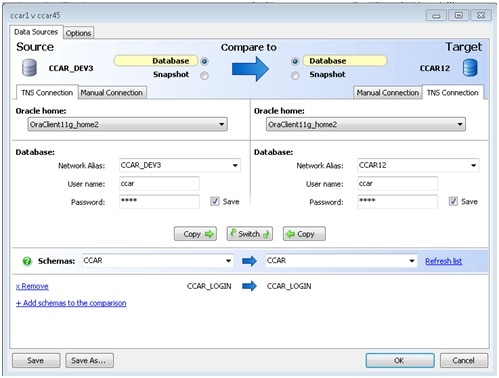Close the ccar1 v ccar45 window
499x378 pixels.
(481, 15)
